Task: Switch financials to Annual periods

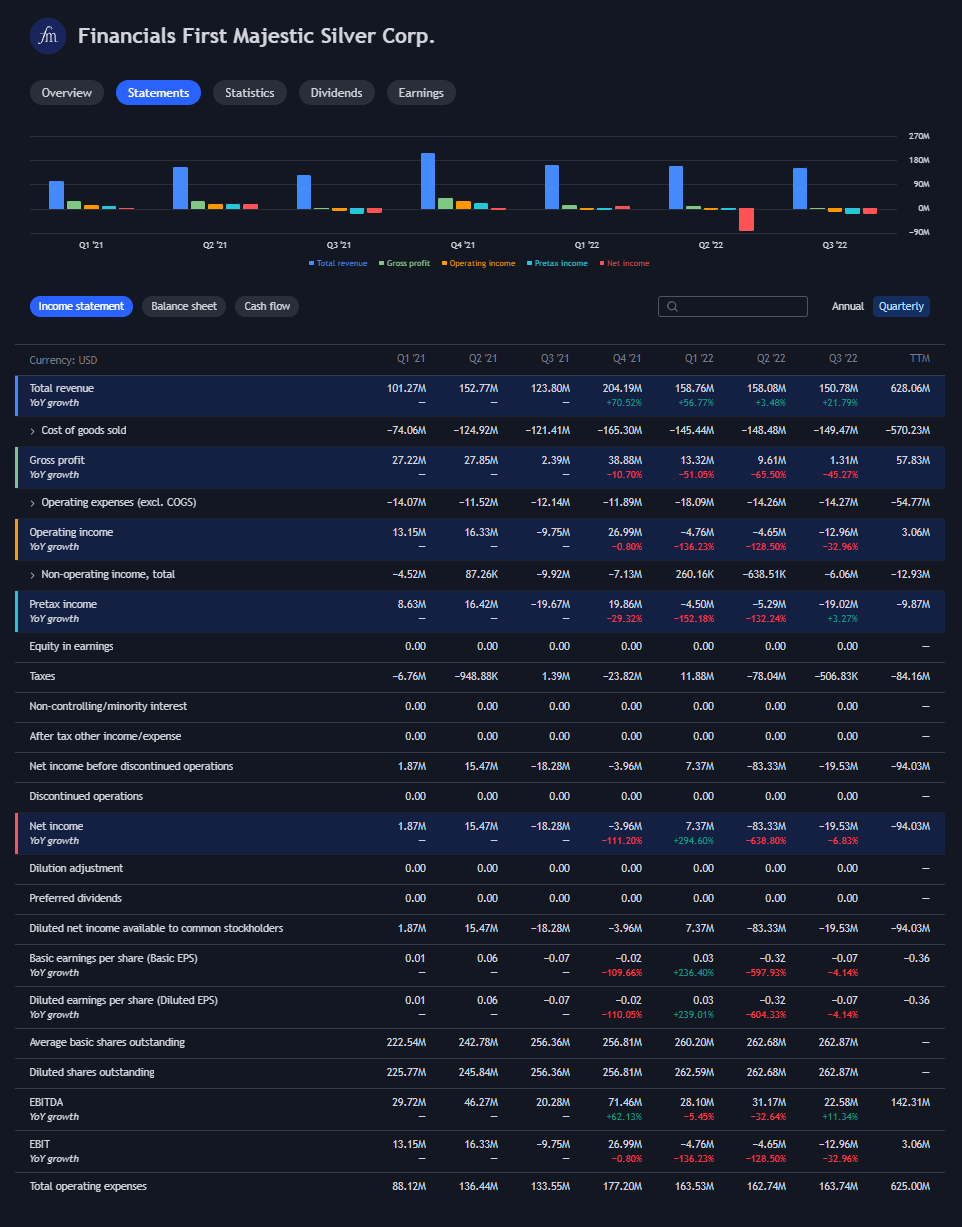Action: [x=847, y=306]
